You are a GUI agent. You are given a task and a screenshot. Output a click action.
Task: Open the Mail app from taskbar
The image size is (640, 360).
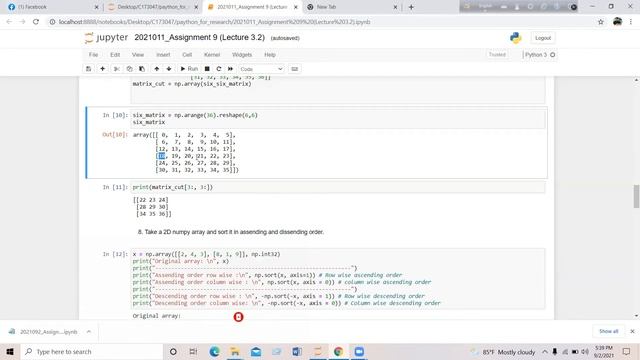(x=256, y=351)
